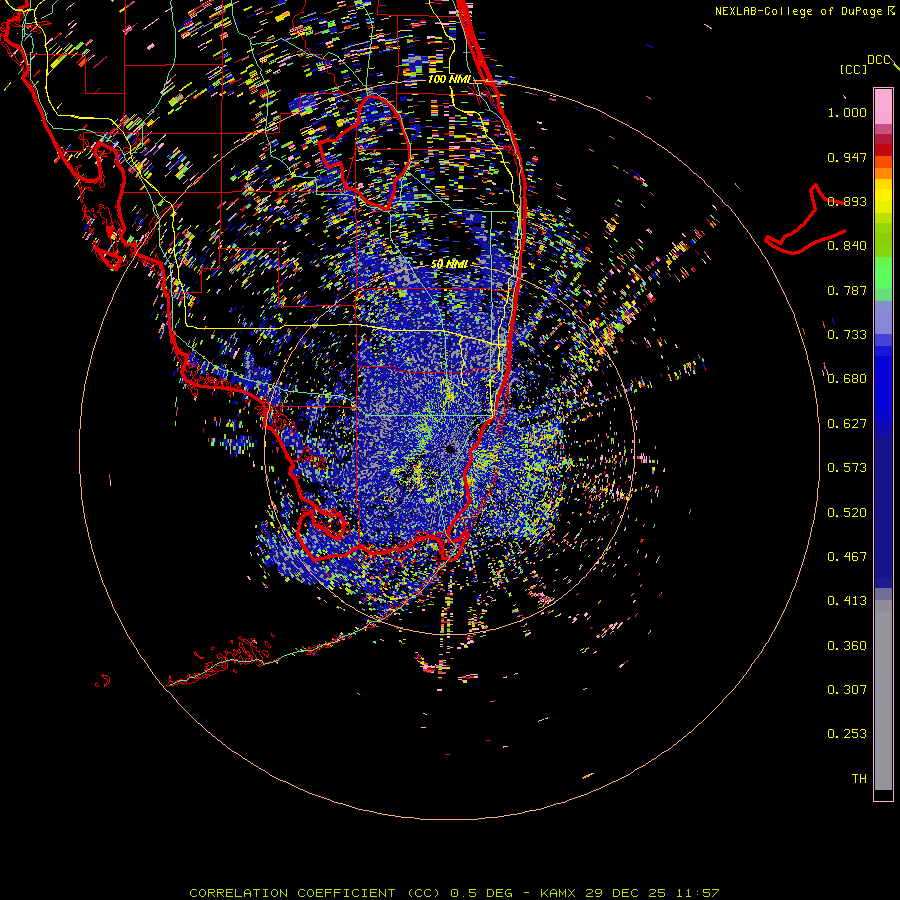
Task: Pick the pink segment of color bar
Action: tap(883, 106)
